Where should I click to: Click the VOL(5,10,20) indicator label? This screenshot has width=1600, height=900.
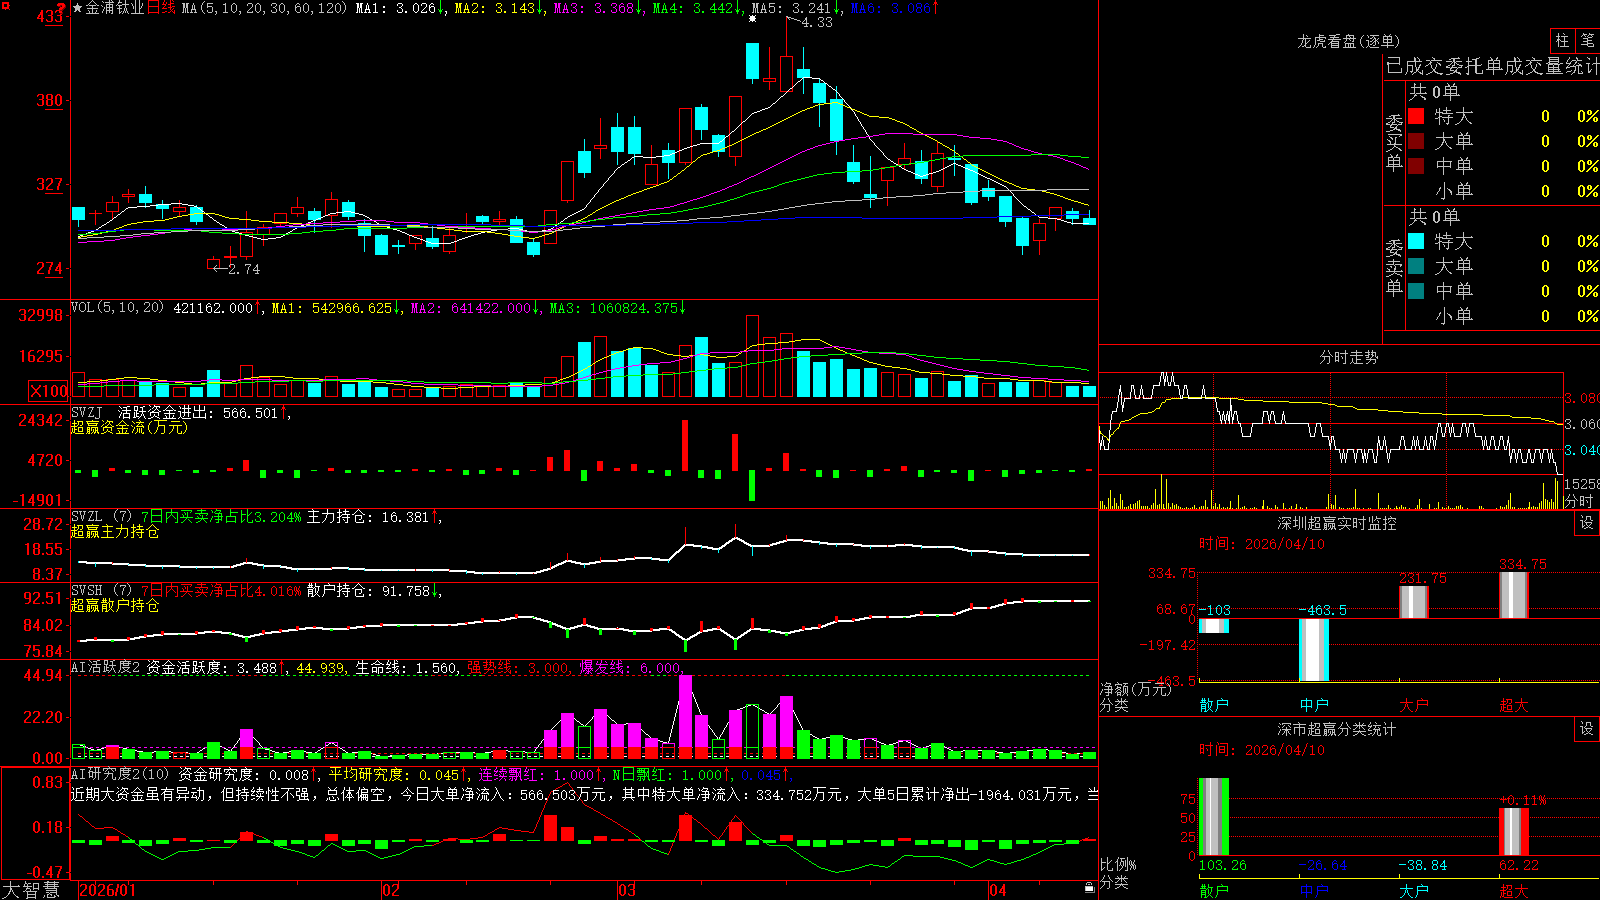point(118,308)
